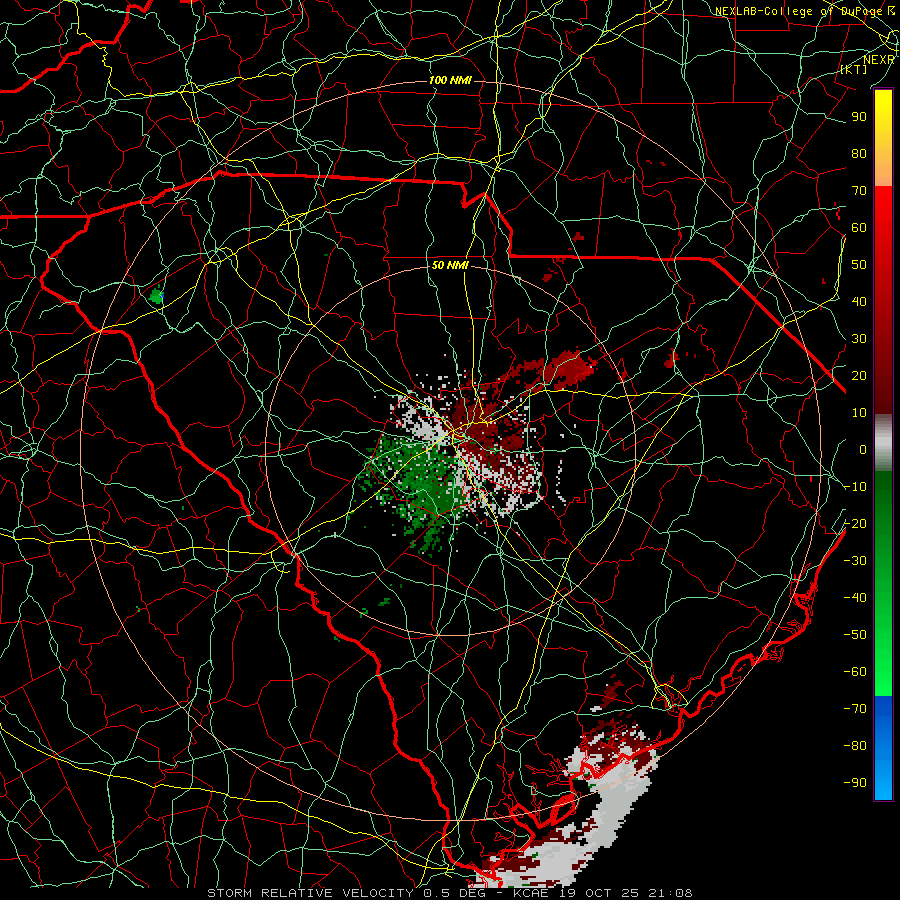Click the "20" positive velocity scale label
This screenshot has width=900, height=900.
(859, 375)
